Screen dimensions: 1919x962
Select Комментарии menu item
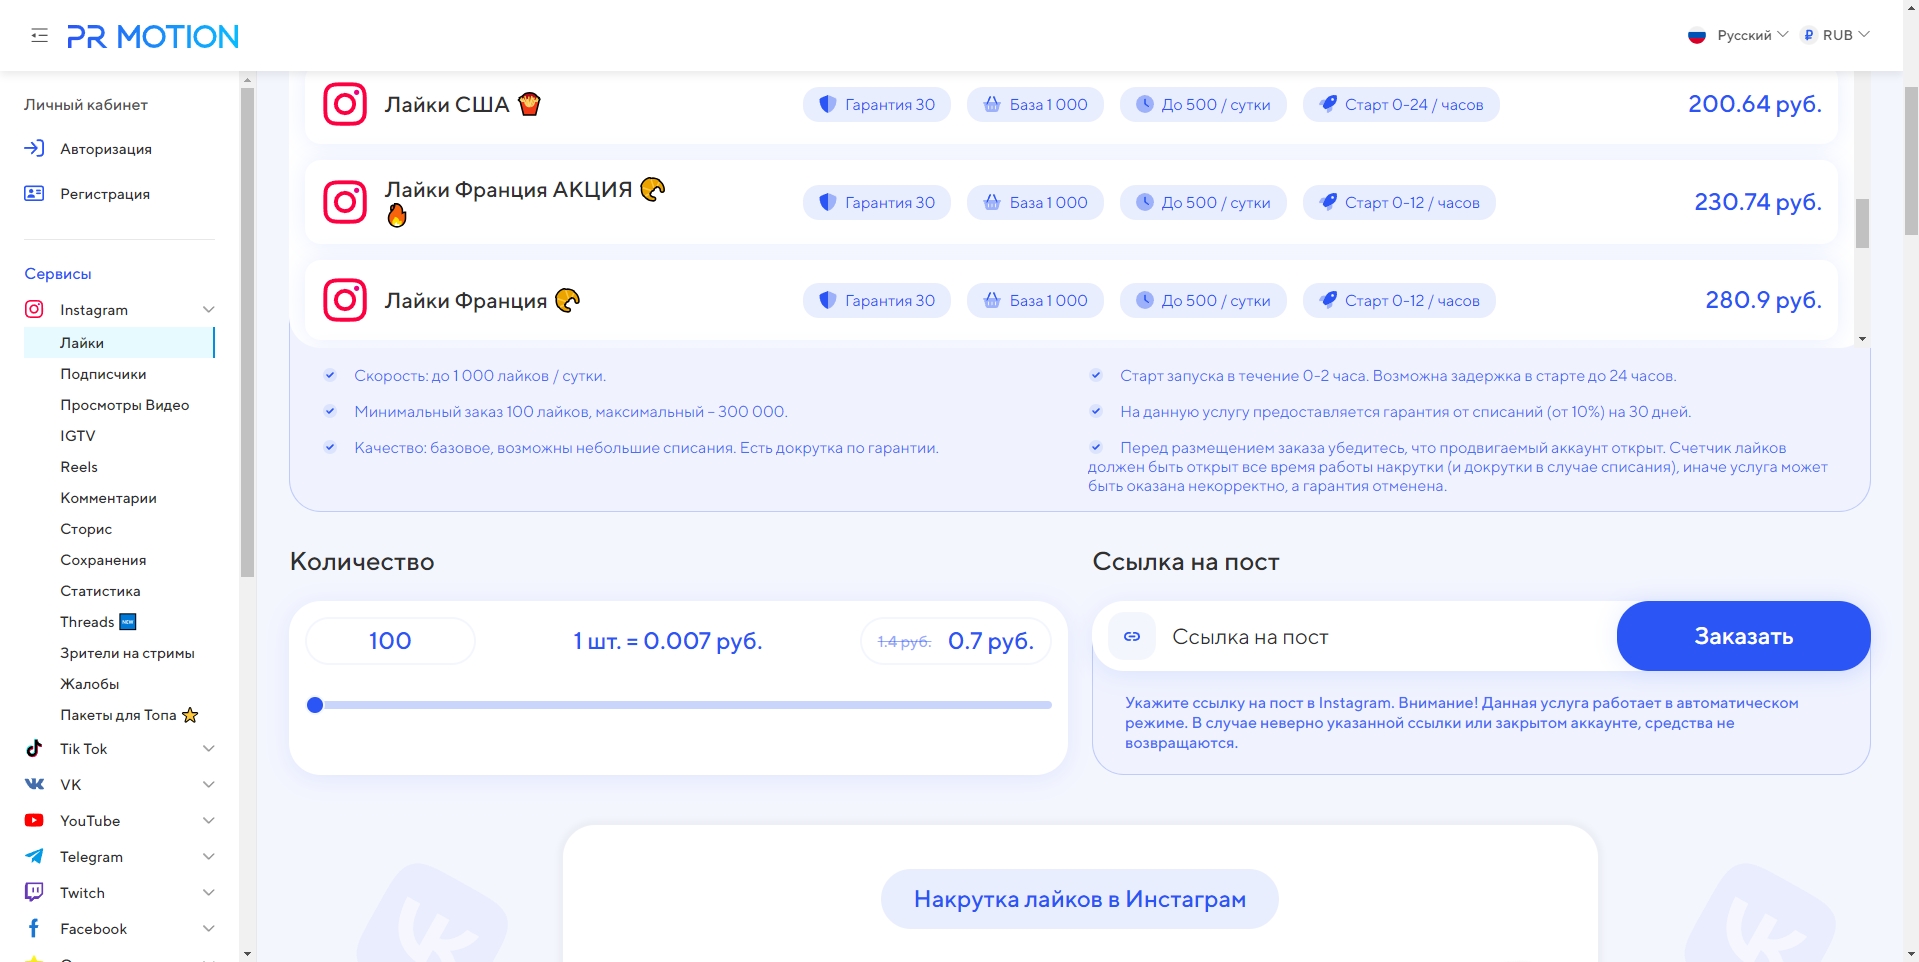tap(108, 498)
